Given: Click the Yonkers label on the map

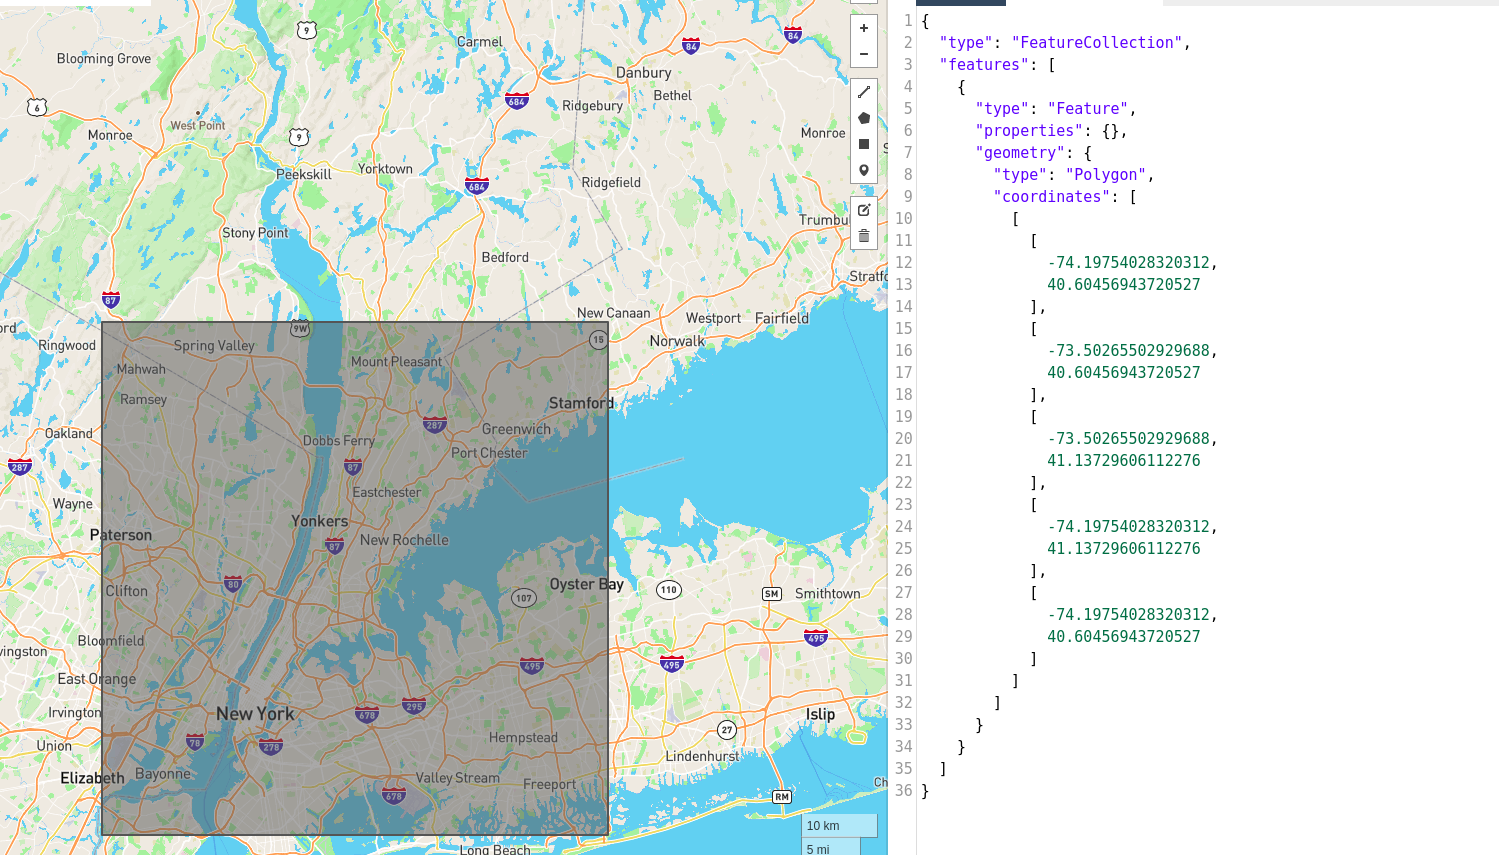Looking at the screenshot, I should coord(320,521).
